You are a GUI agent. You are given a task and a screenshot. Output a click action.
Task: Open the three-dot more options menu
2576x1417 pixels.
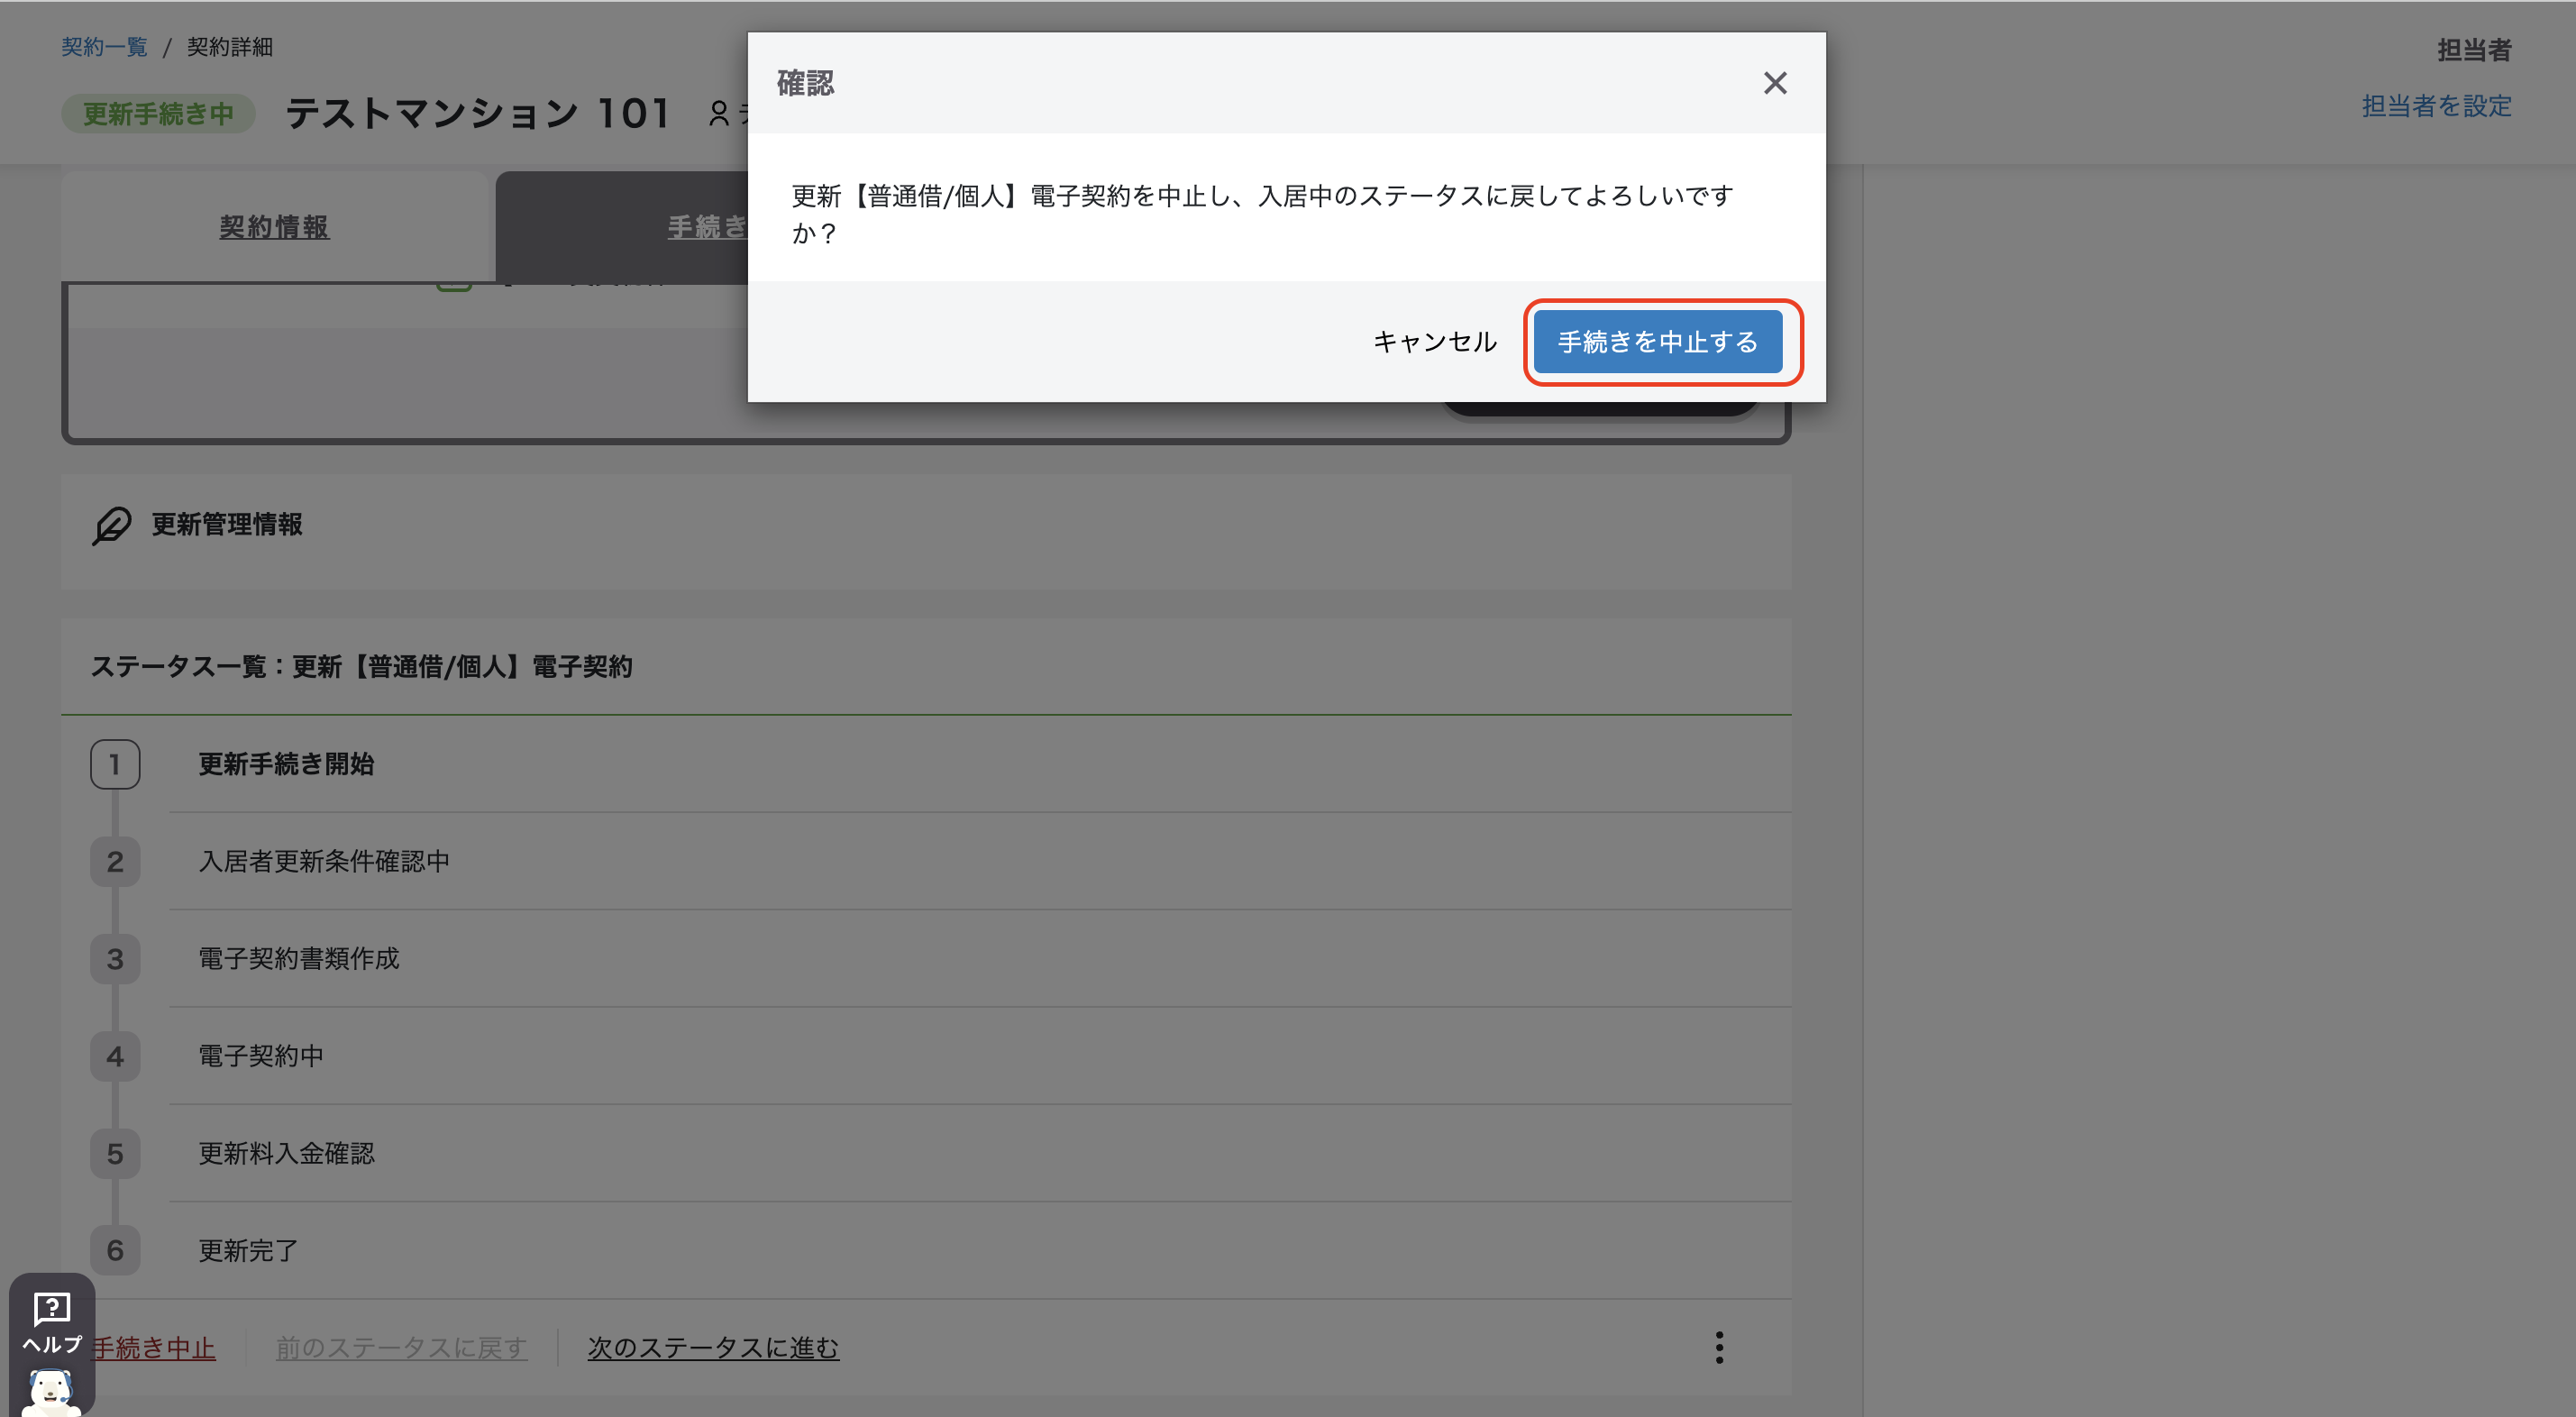coord(1719,1347)
